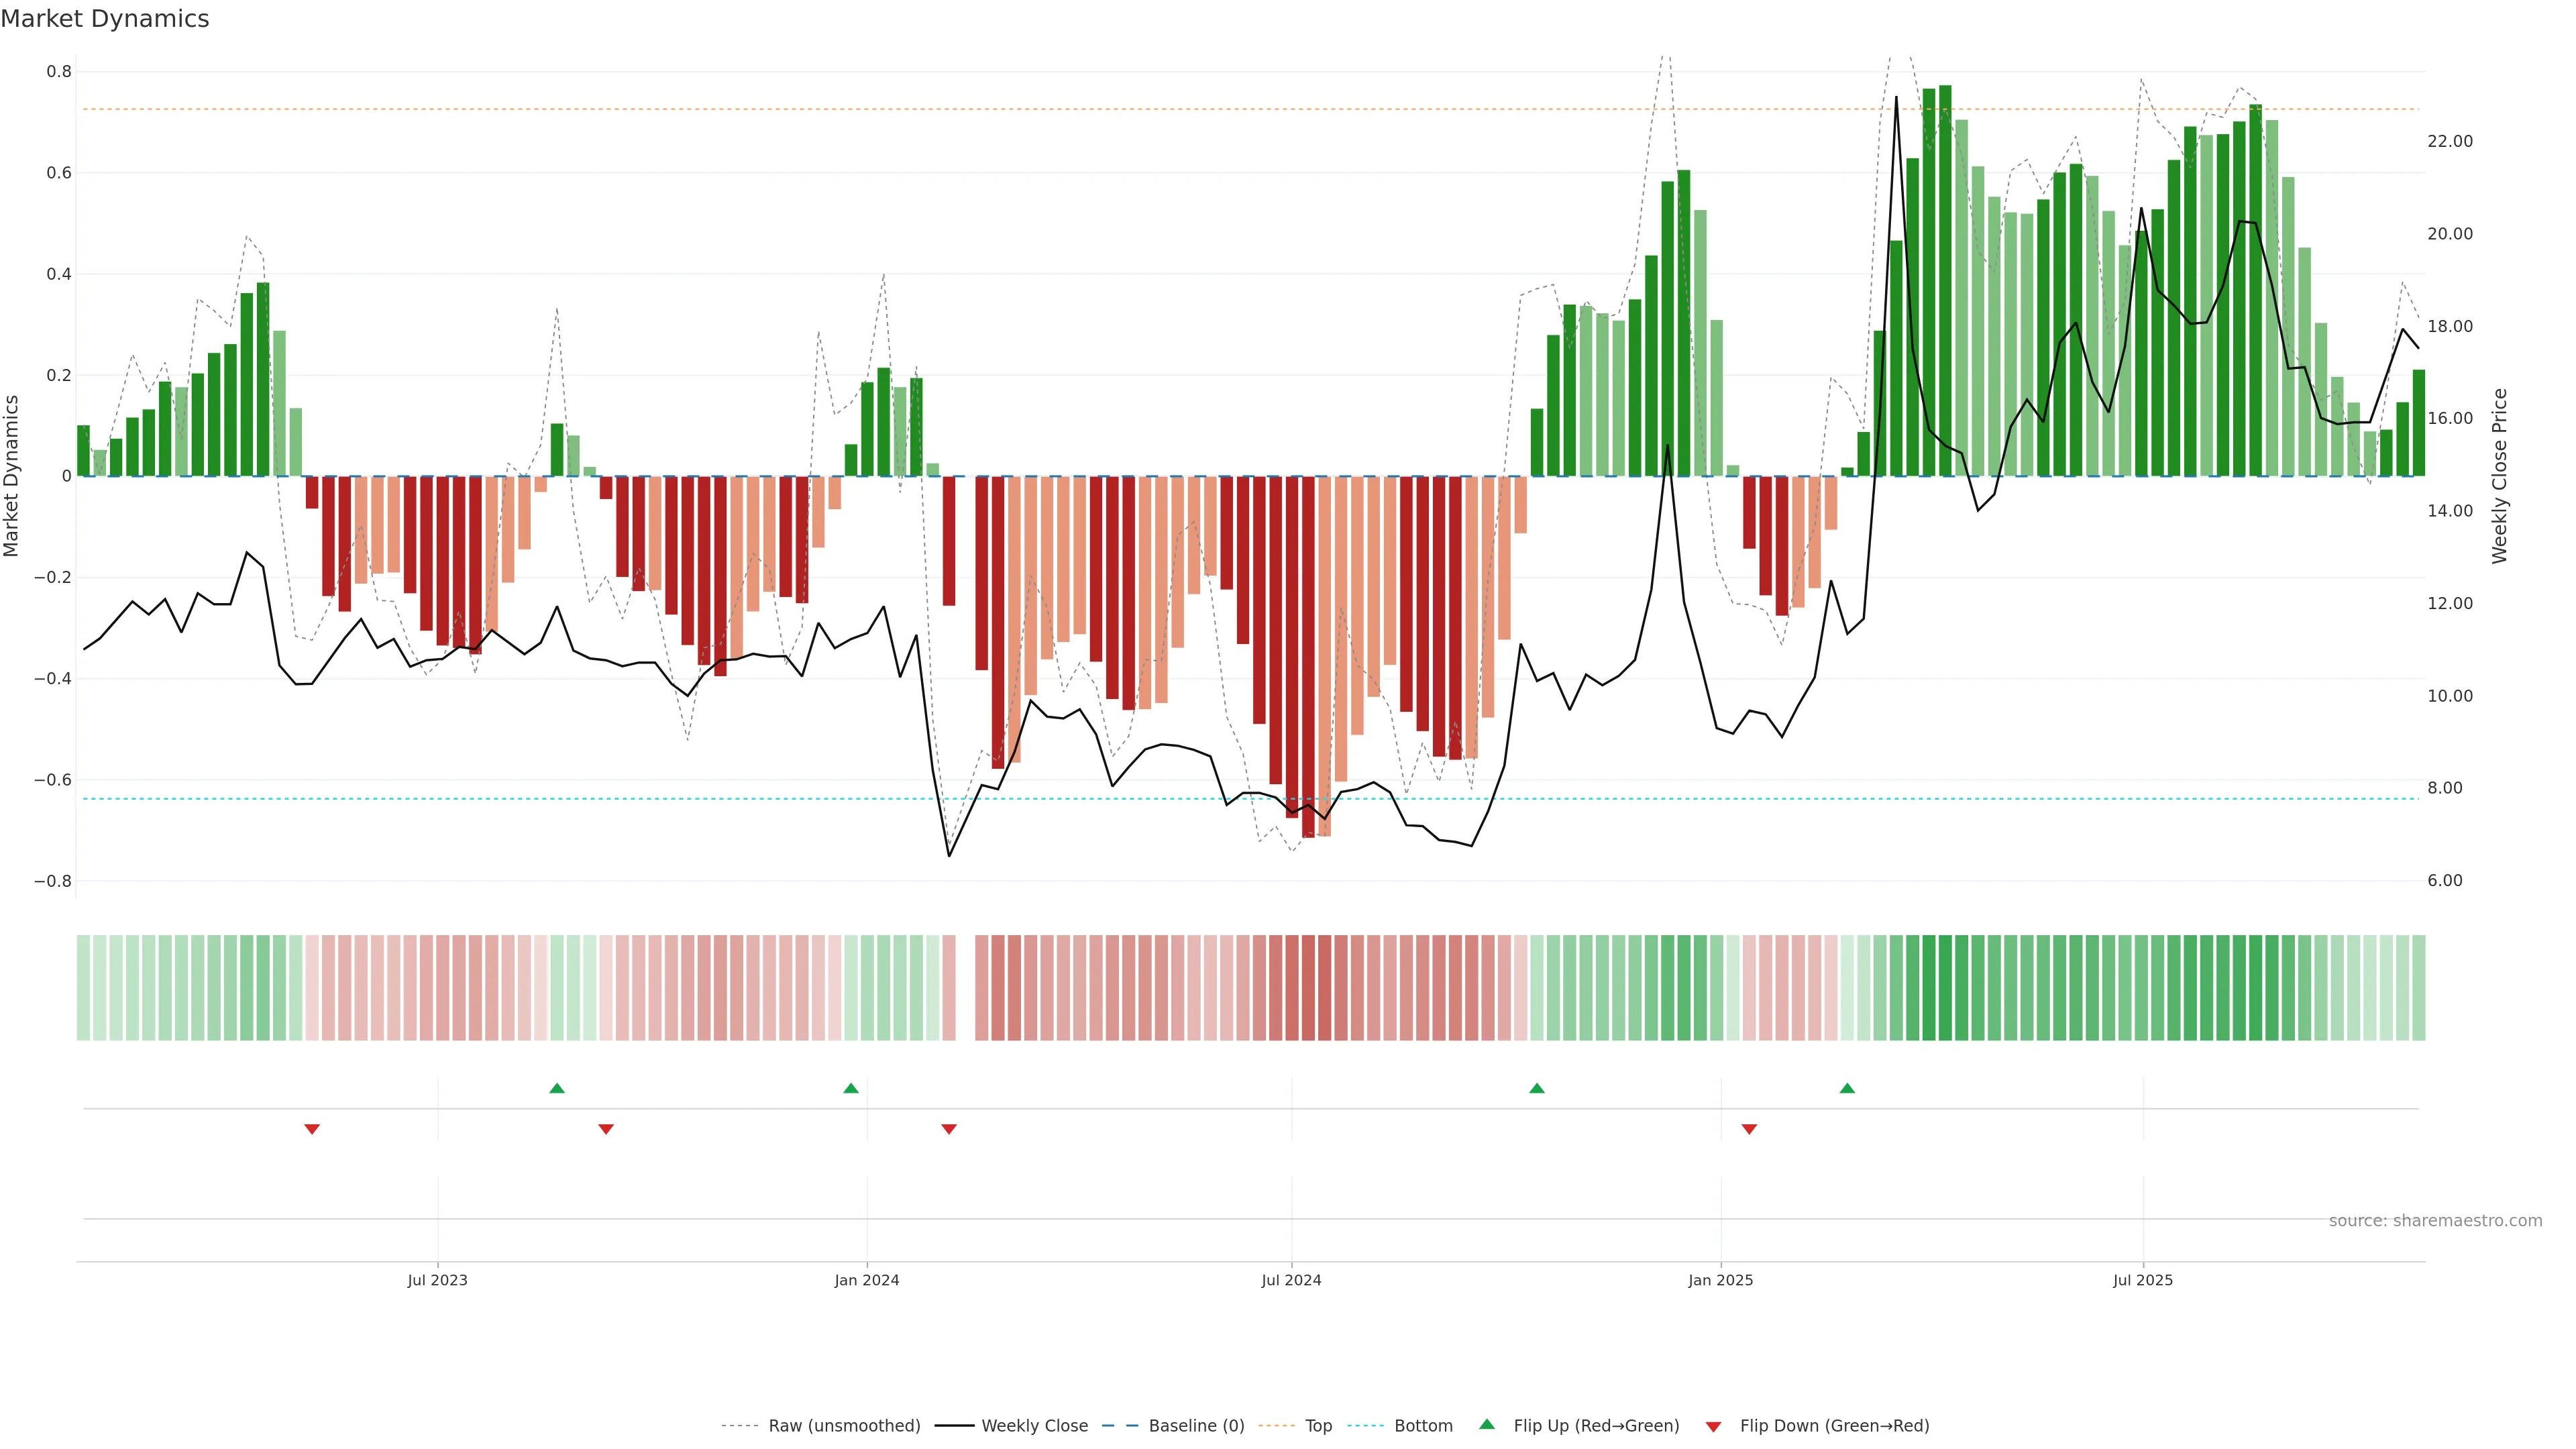Image resolution: width=2576 pixels, height=1449 pixels.
Task: Click the Jan 2025 x-axis label
Action: click(1720, 1280)
